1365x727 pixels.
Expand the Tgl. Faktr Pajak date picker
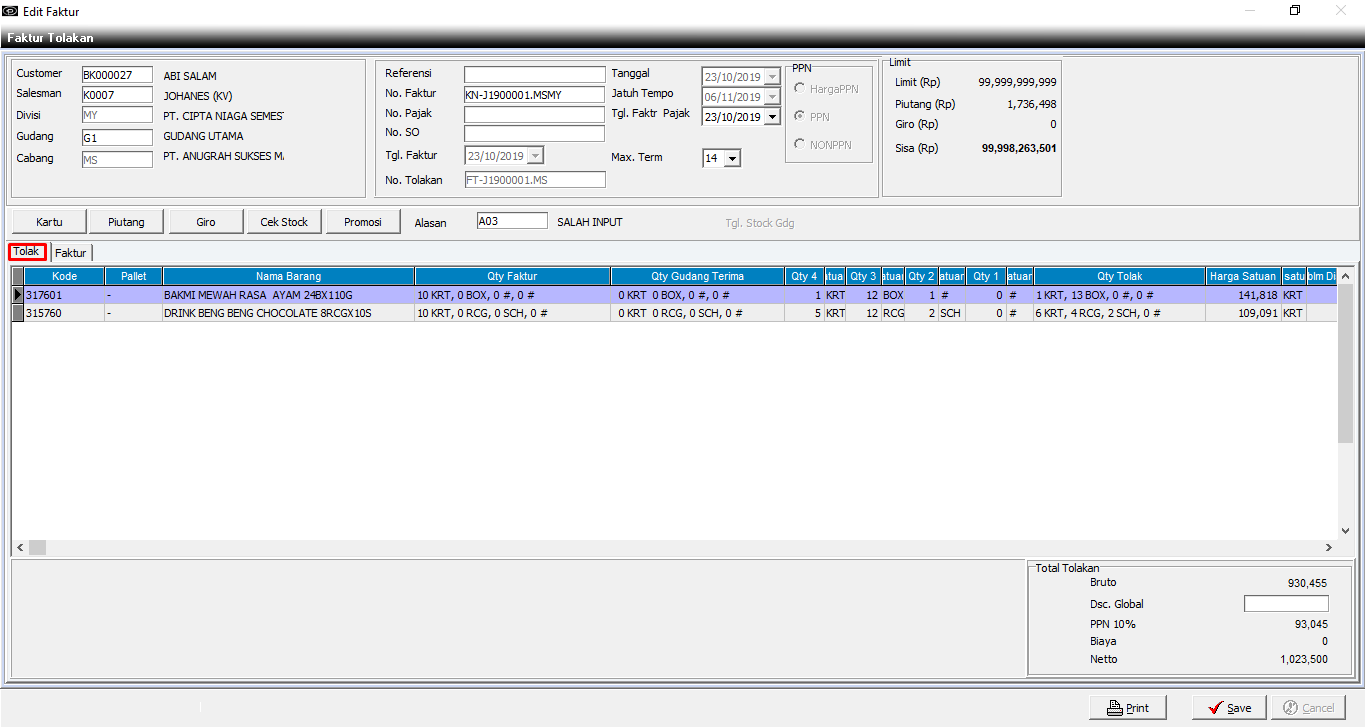[x=771, y=117]
